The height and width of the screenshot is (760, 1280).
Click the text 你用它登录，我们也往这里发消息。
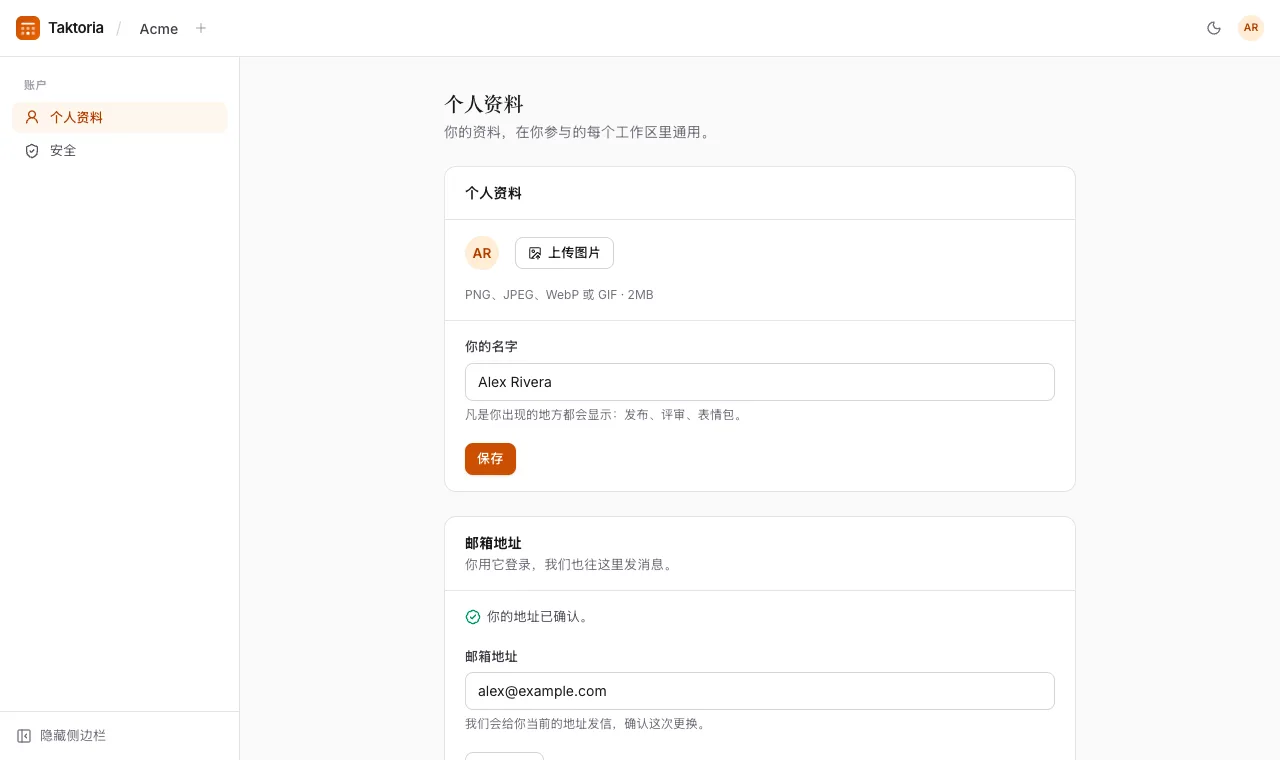click(571, 565)
